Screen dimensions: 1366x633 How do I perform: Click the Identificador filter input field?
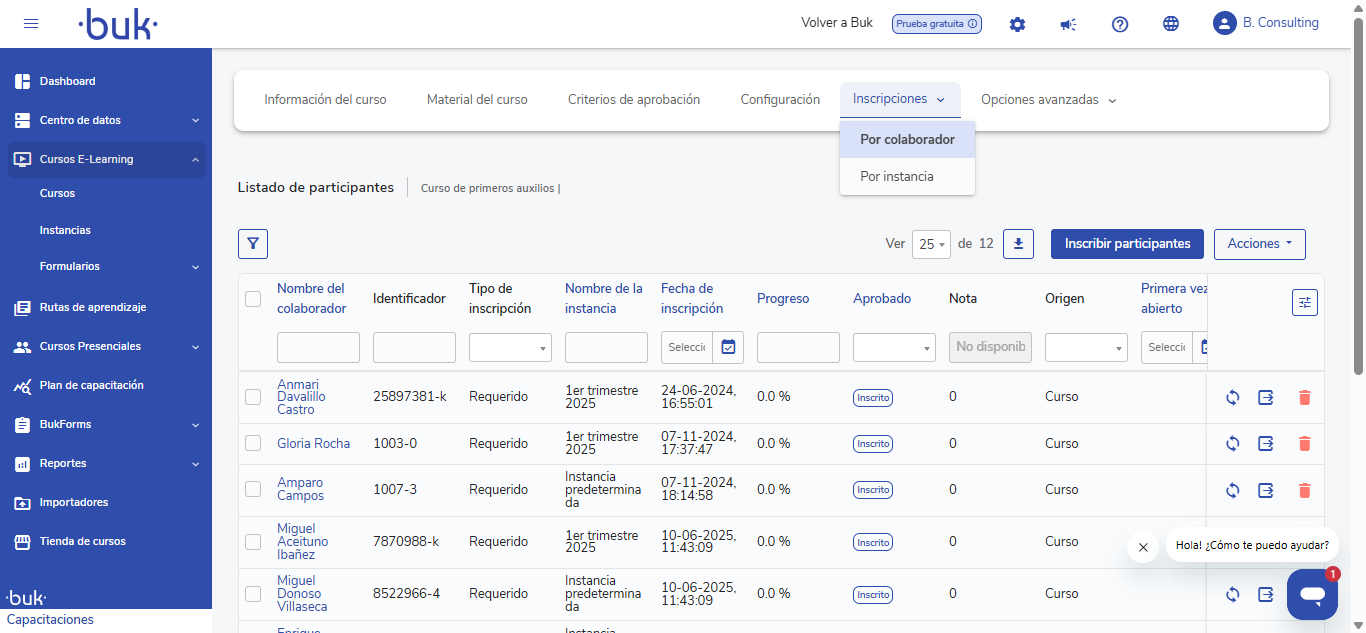point(414,347)
